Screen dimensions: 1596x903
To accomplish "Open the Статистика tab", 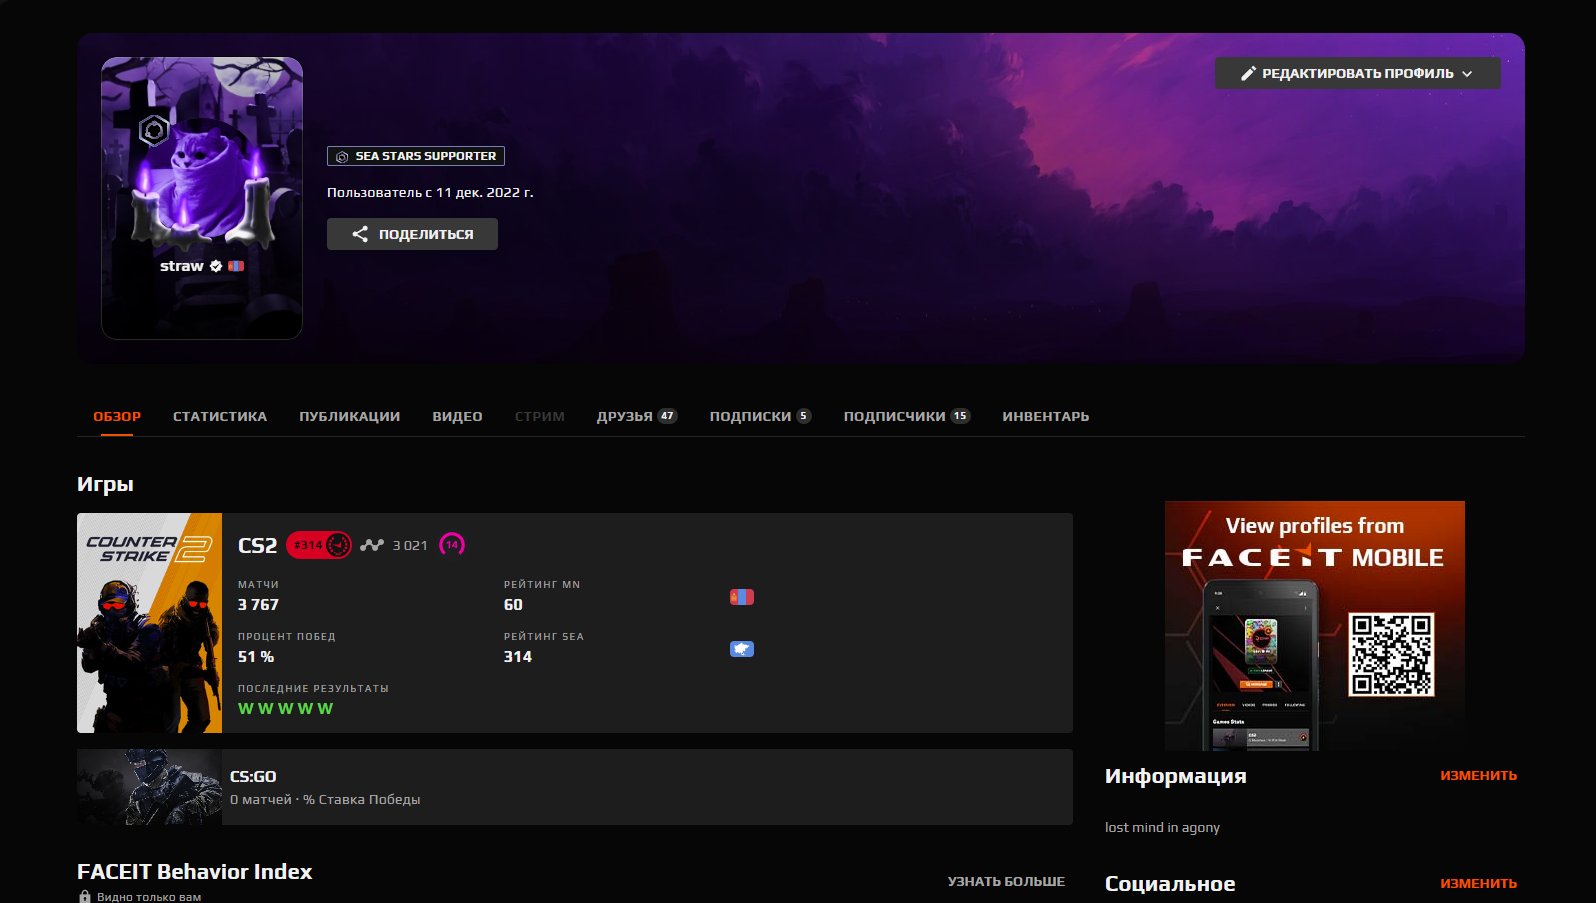I will pos(220,416).
